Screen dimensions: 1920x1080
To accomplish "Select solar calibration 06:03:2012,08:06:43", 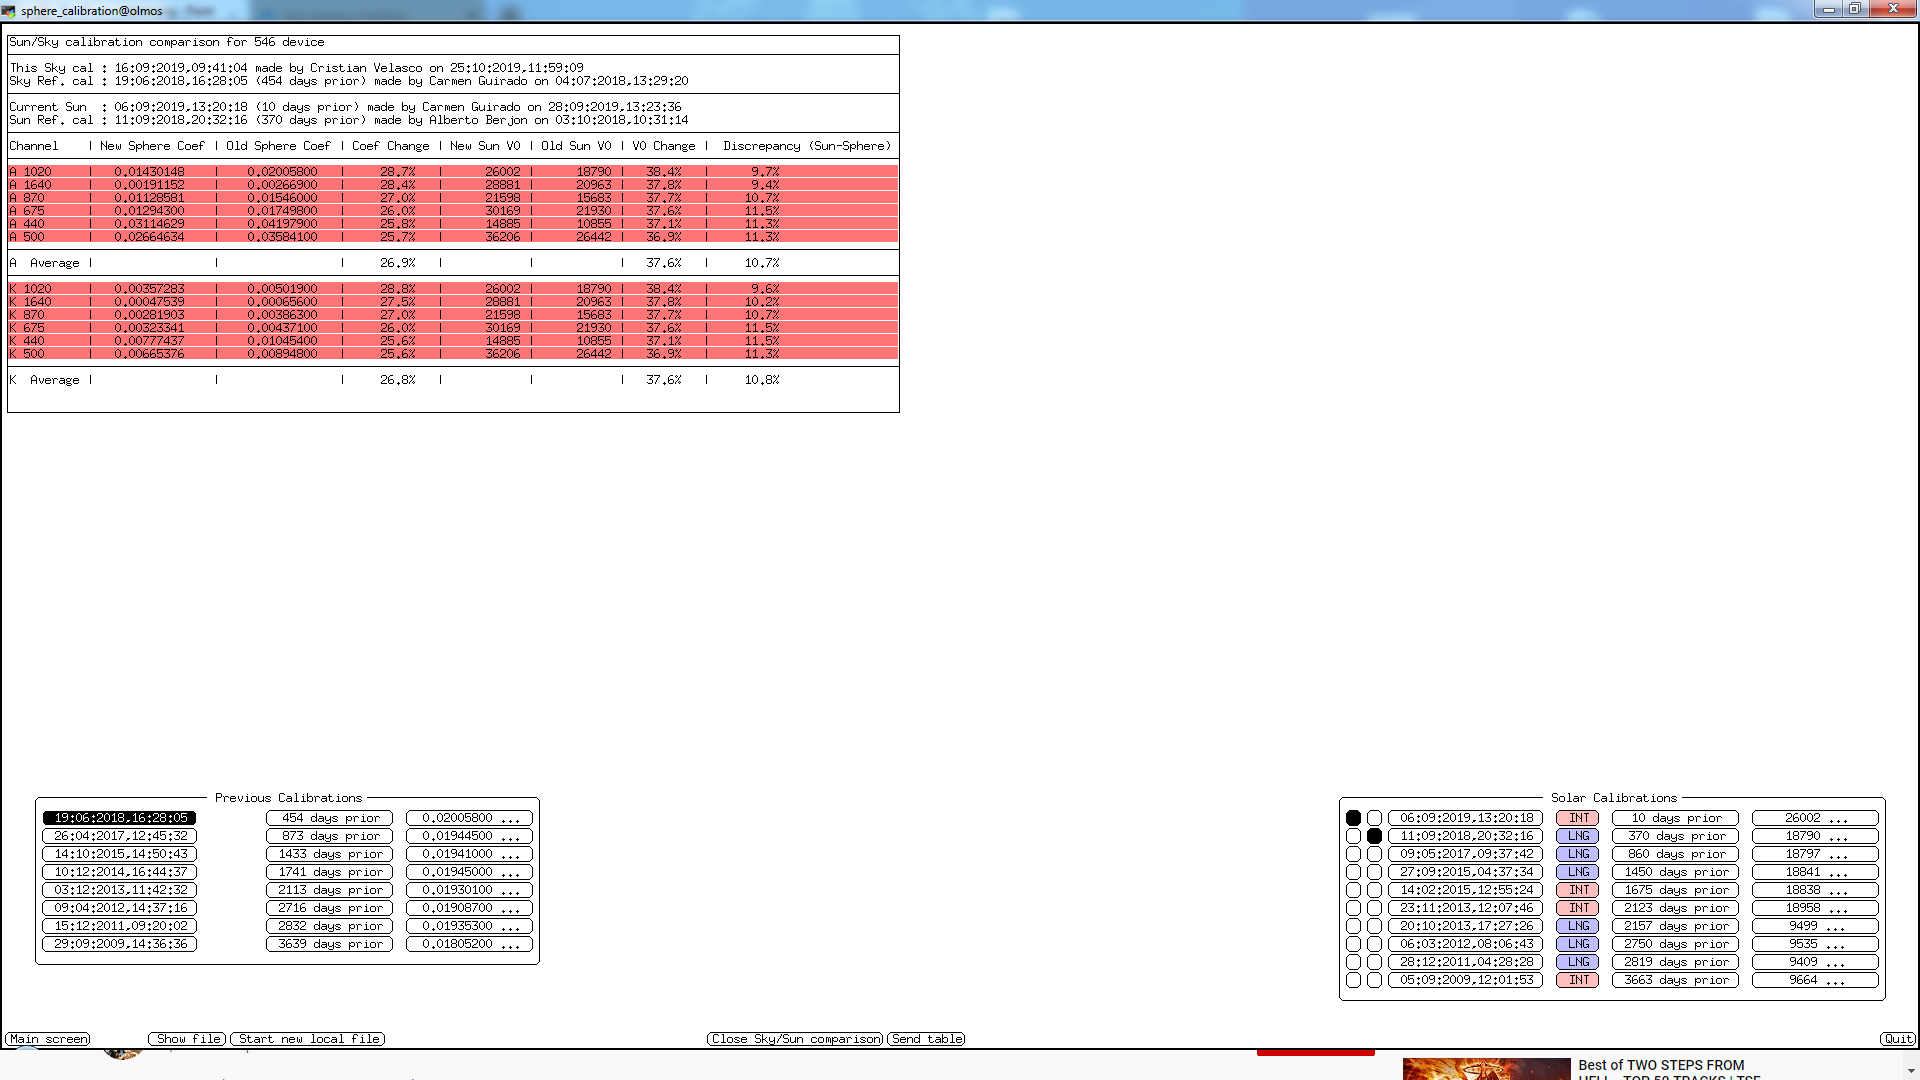I will (x=1466, y=944).
